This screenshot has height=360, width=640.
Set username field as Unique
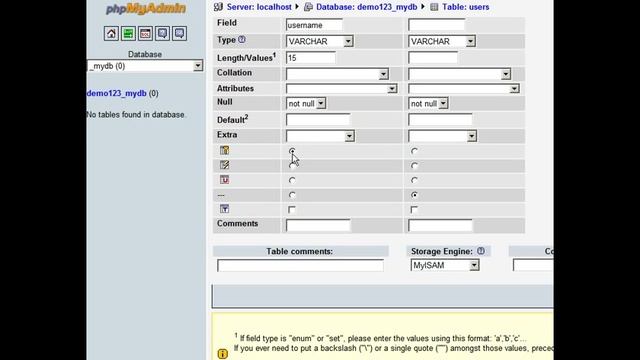[x=292, y=180]
